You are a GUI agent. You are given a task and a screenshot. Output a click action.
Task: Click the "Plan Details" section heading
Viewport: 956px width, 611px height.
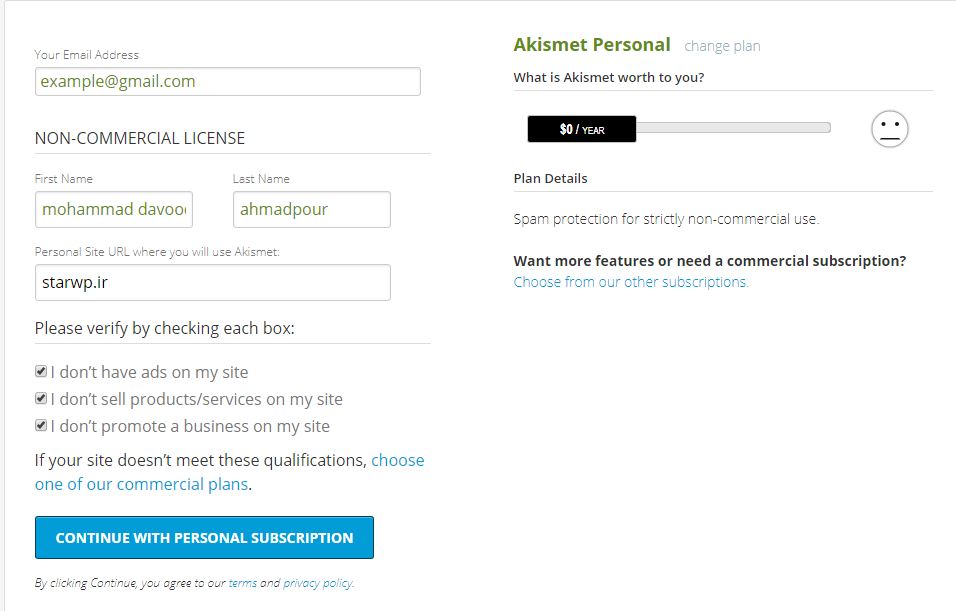550,178
